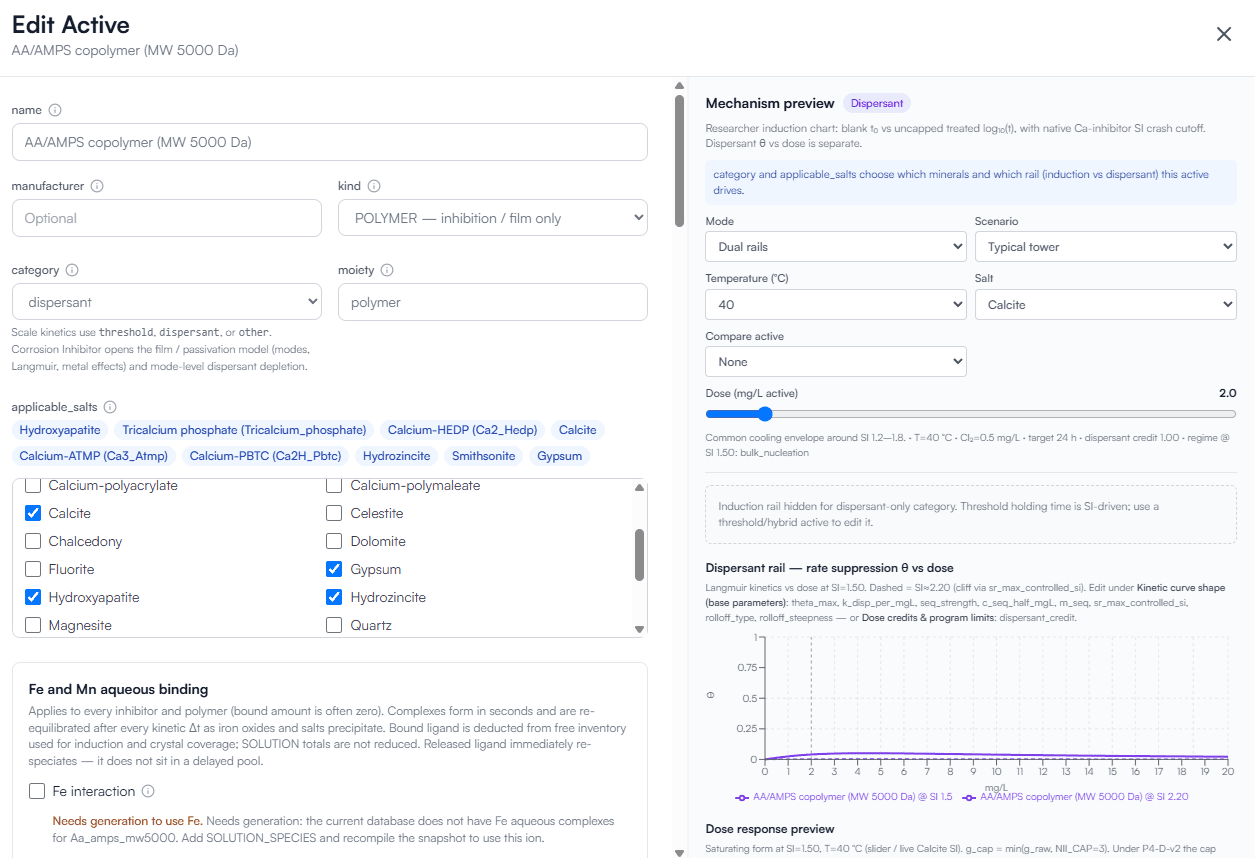Screen dimensions: 1255x858
Task: Show info tooltip next to applicable_salts label
Action: click(x=110, y=407)
